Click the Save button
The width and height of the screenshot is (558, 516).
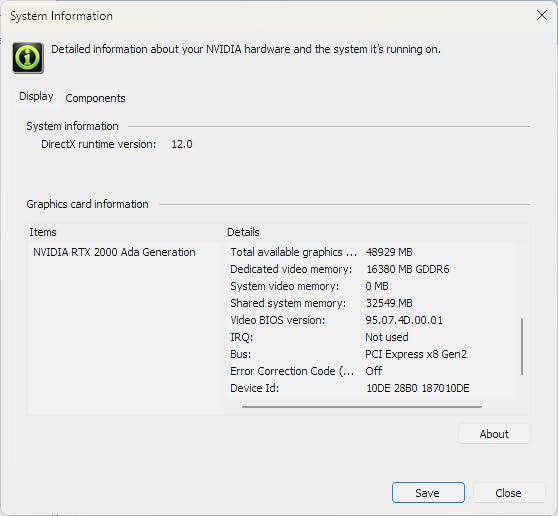point(428,493)
